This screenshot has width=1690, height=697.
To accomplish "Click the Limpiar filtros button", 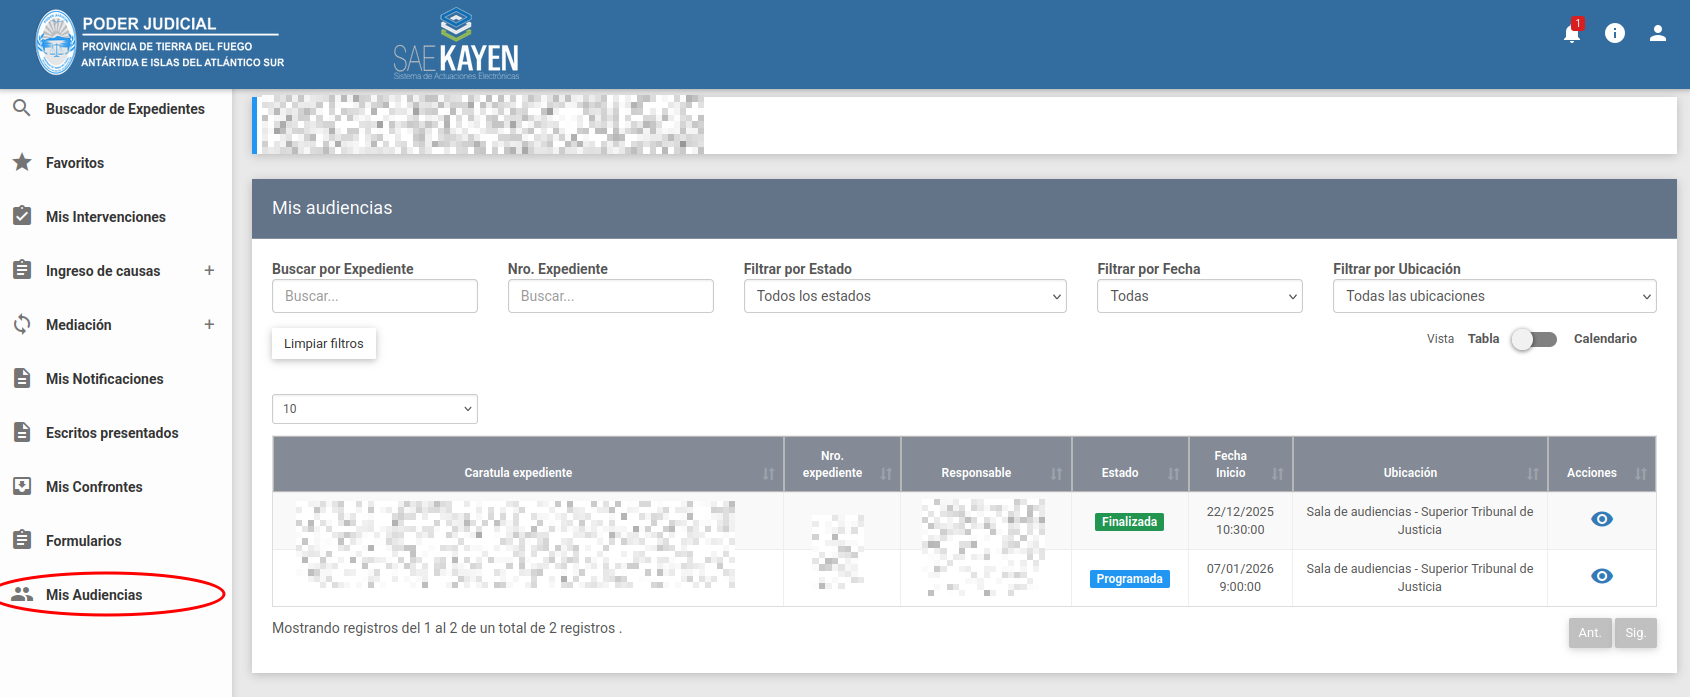I will 323,343.
